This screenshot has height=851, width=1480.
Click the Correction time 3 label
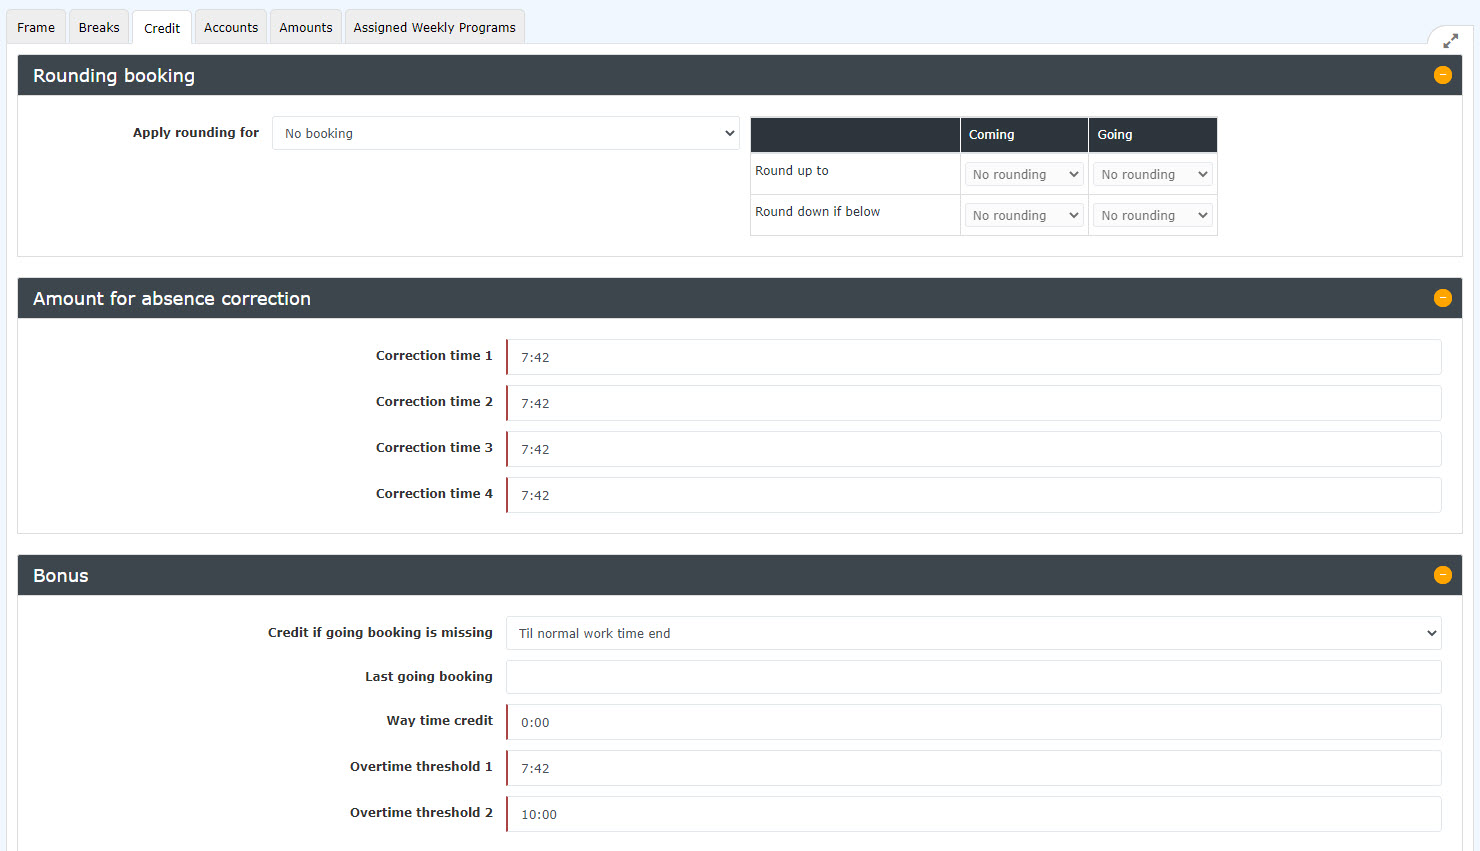click(434, 448)
